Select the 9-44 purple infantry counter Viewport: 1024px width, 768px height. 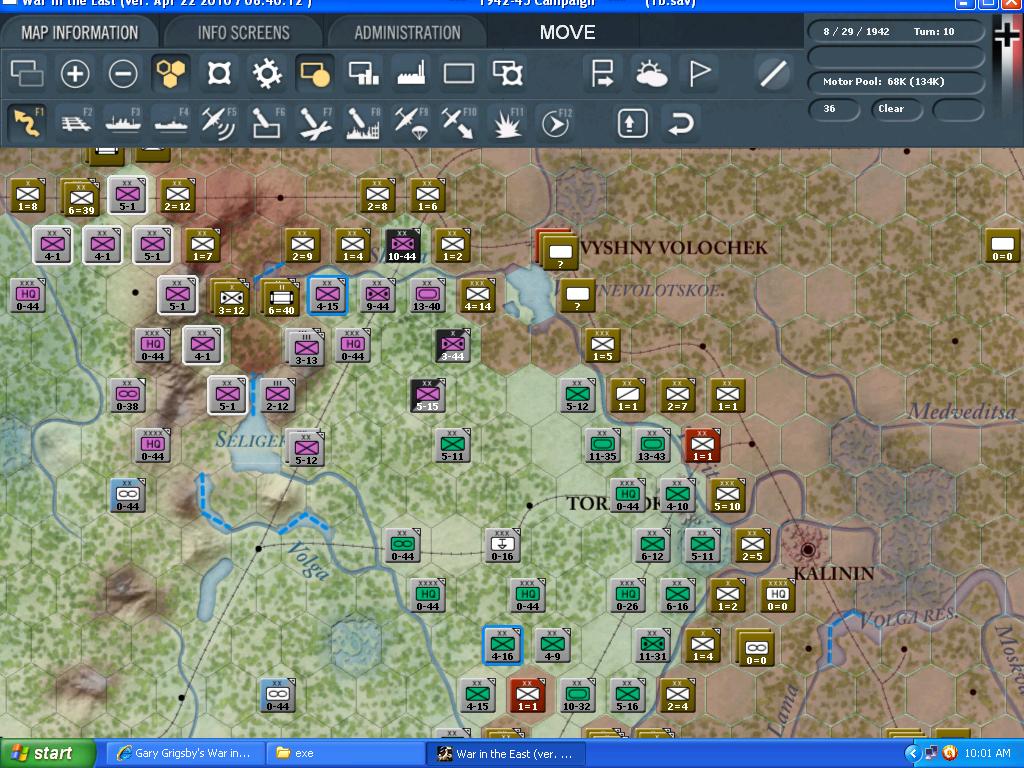coord(377,295)
